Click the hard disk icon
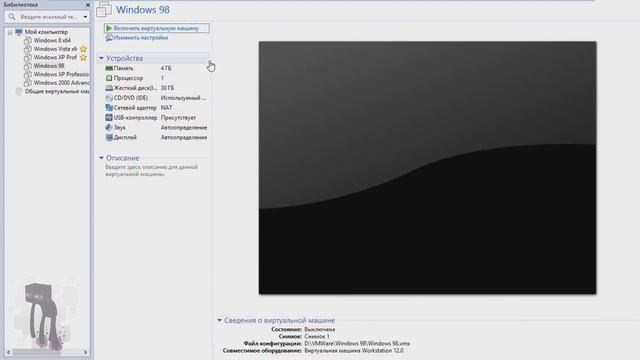This screenshot has height=360, width=640. pyautogui.click(x=109, y=88)
